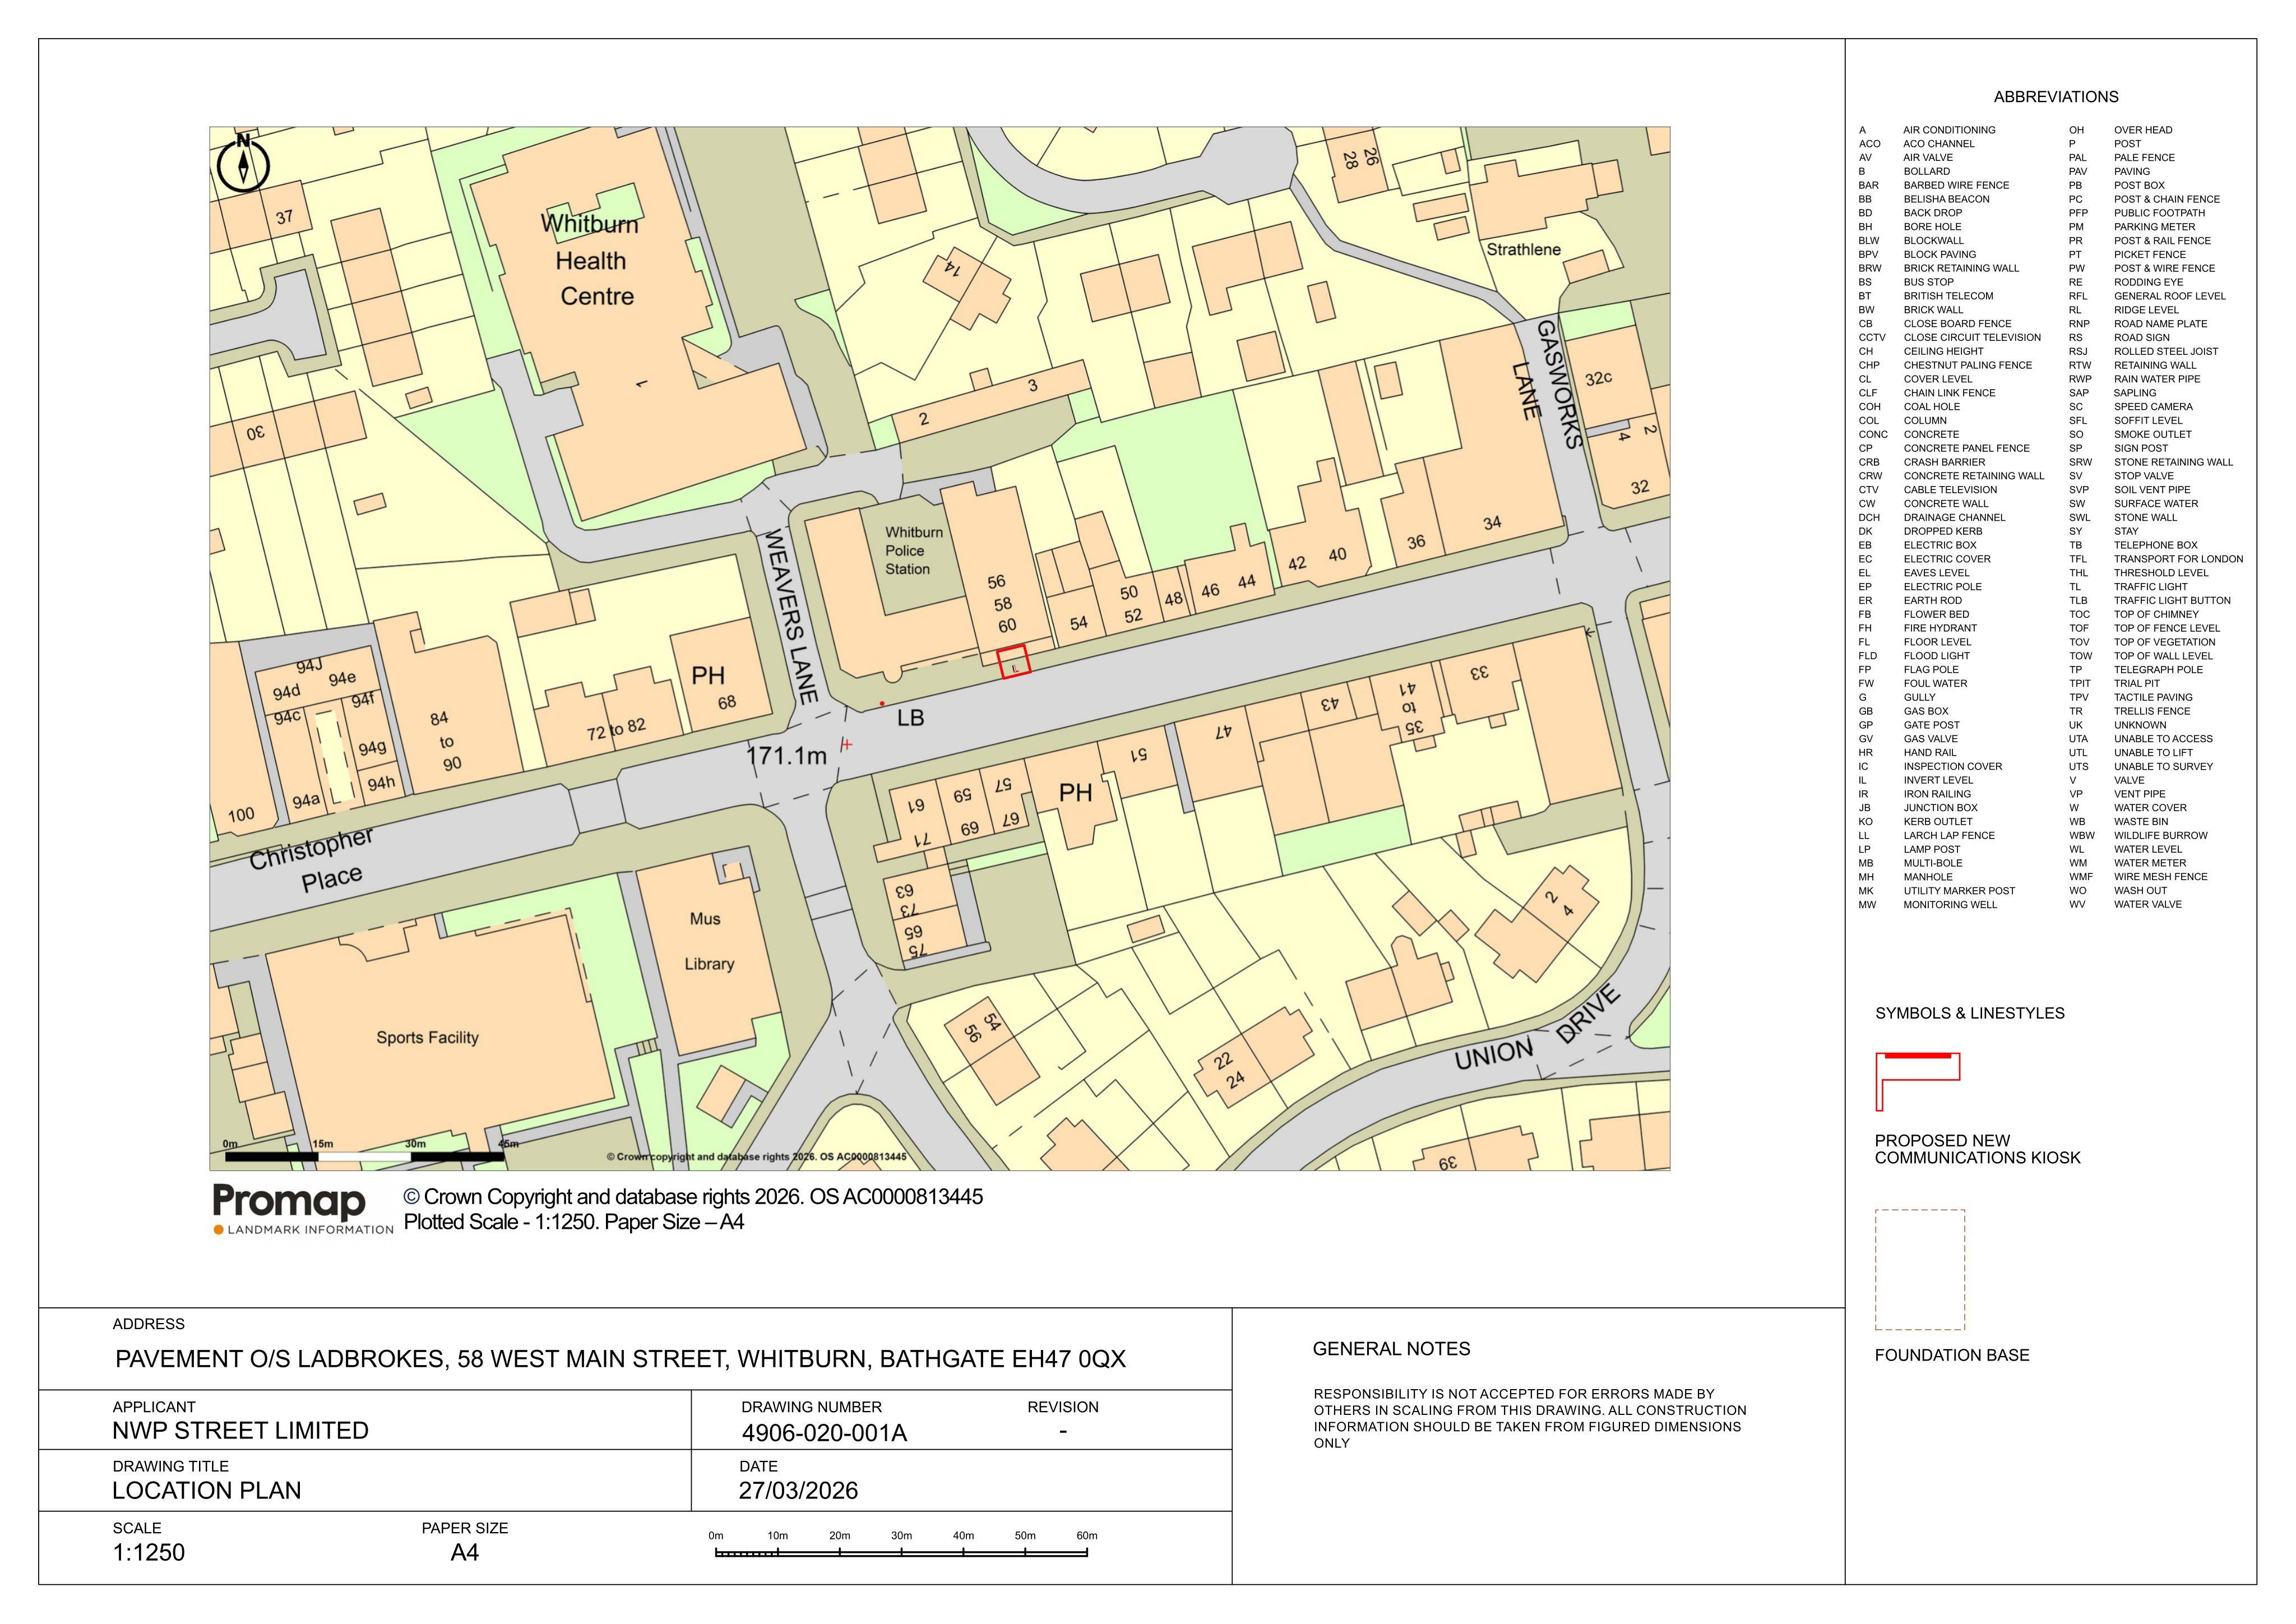Select drawing title "LOCATION PLAN"
This screenshot has width=2296, height=1624.
pyautogui.click(x=206, y=1491)
